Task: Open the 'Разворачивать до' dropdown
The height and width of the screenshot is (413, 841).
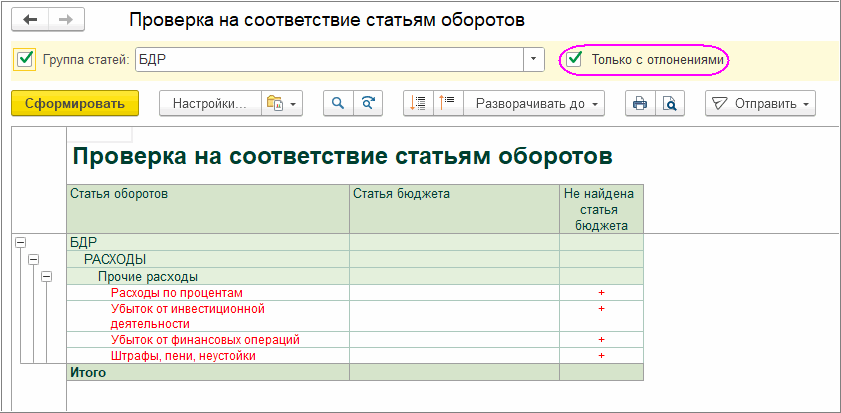Action: pos(537,103)
